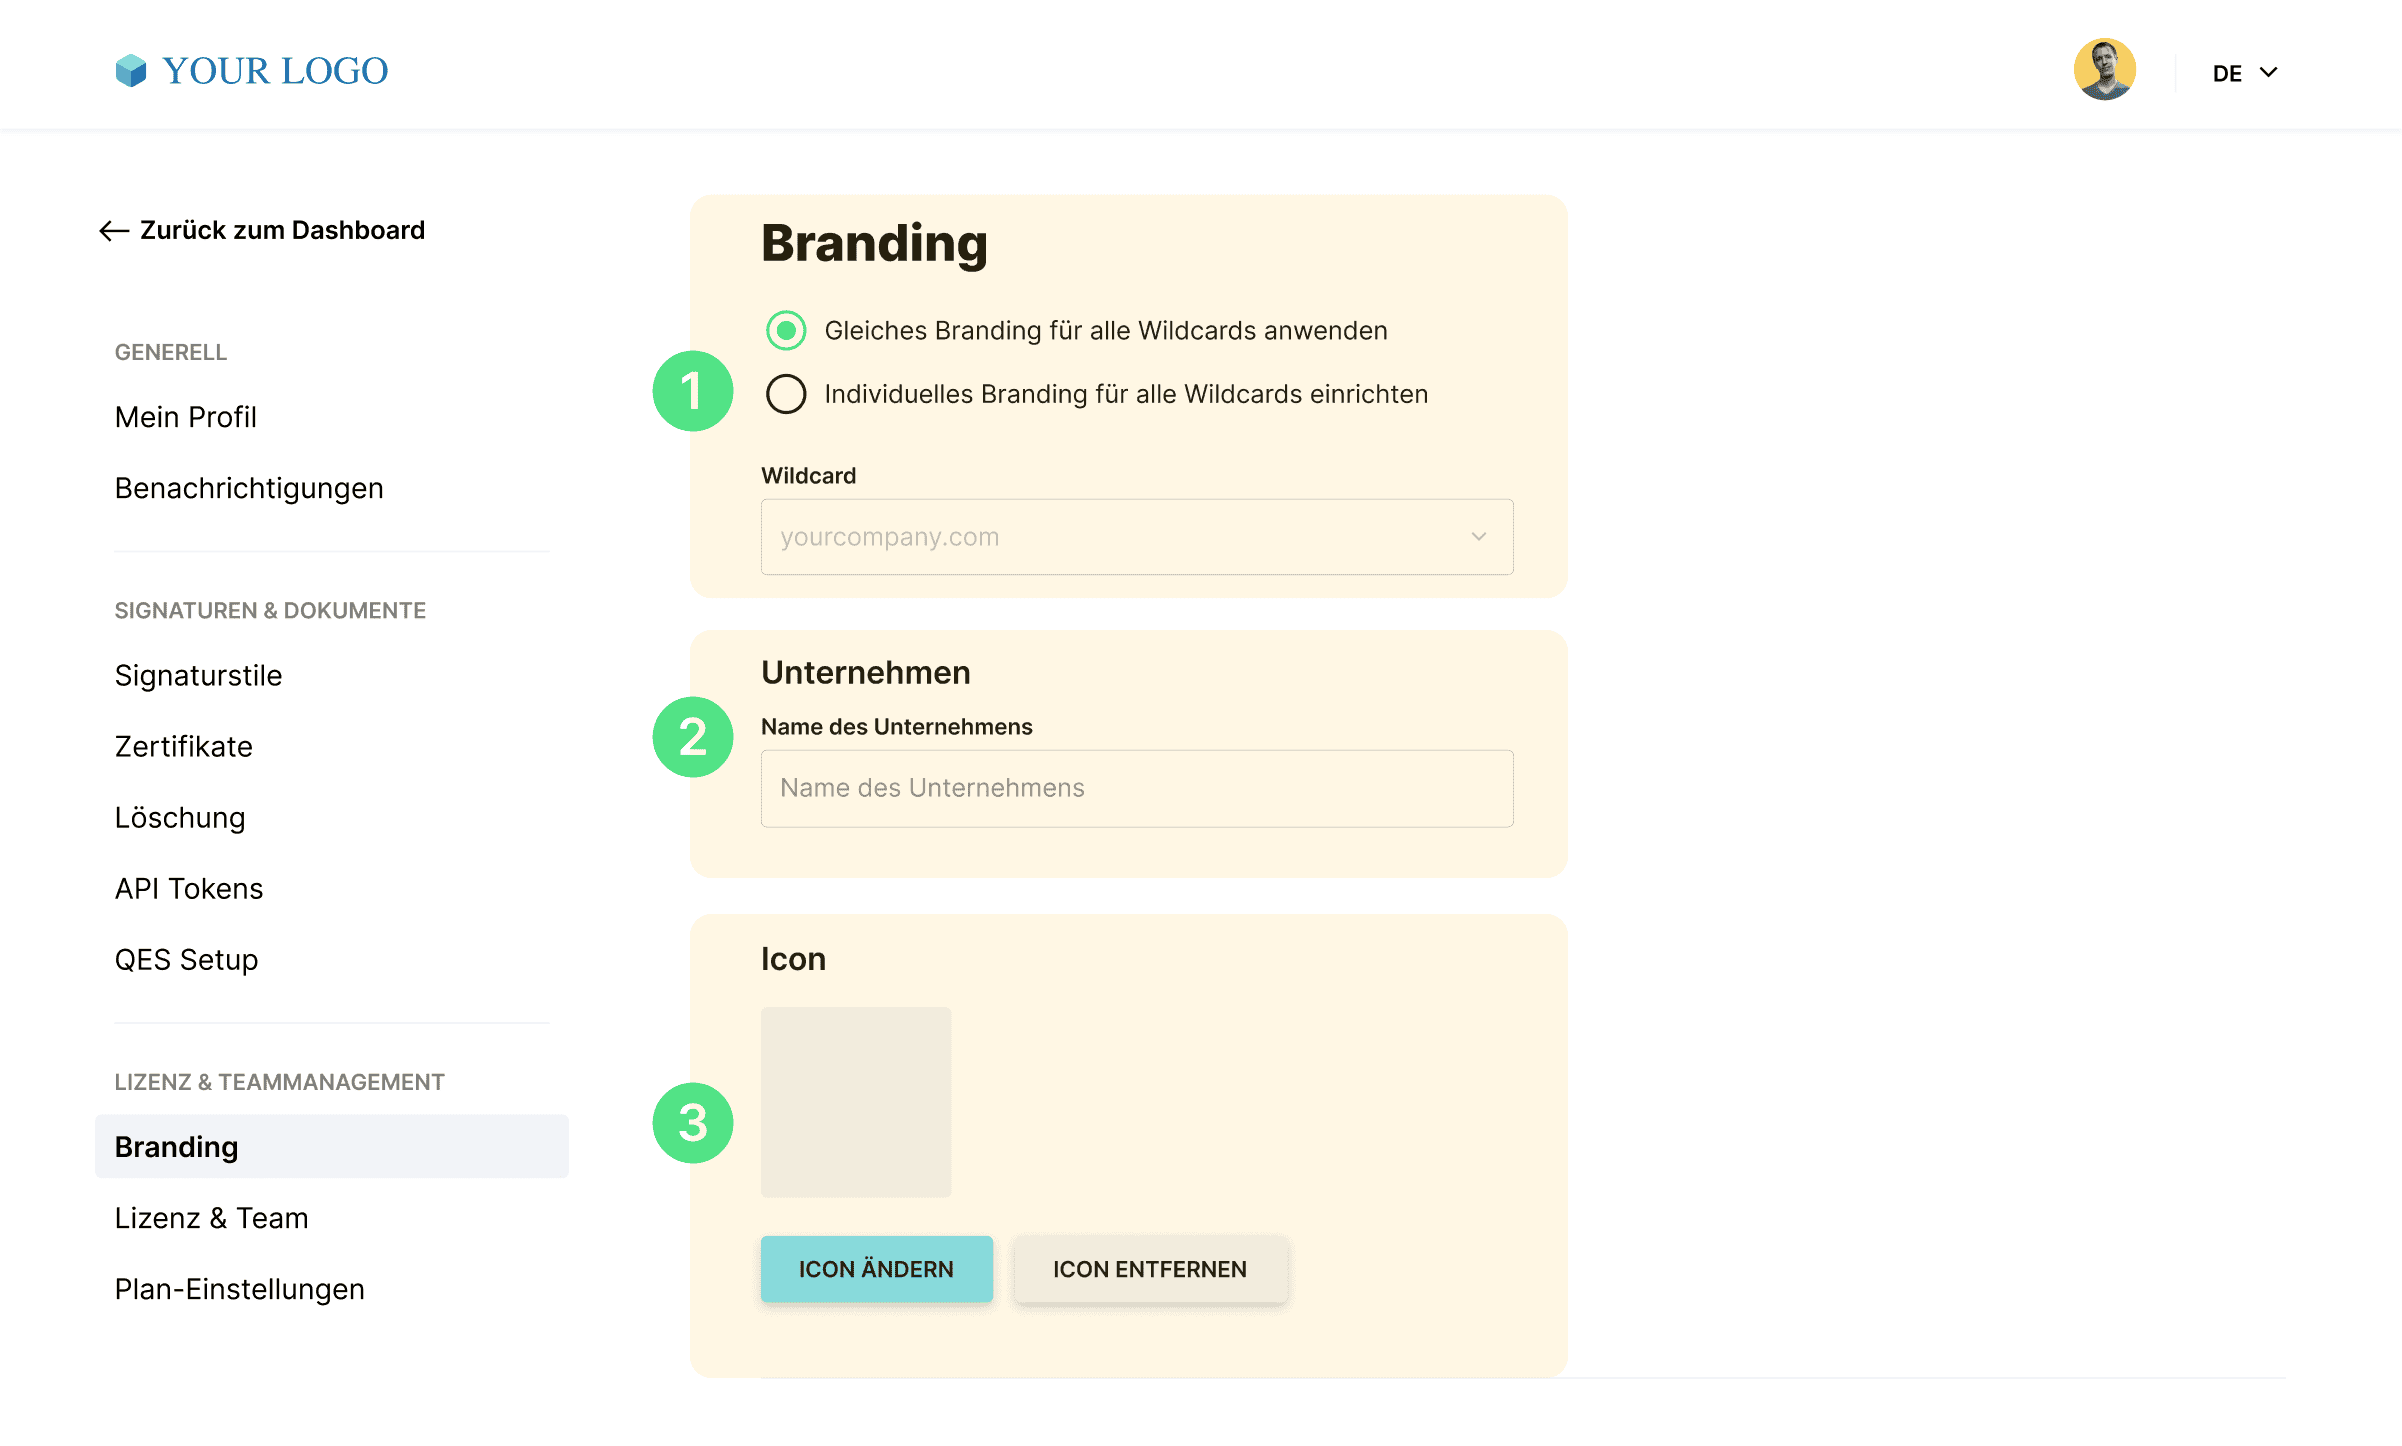Focus the Name des Unternehmens field
Viewport: 2402px width, 1446px height.
(x=1137, y=788)
